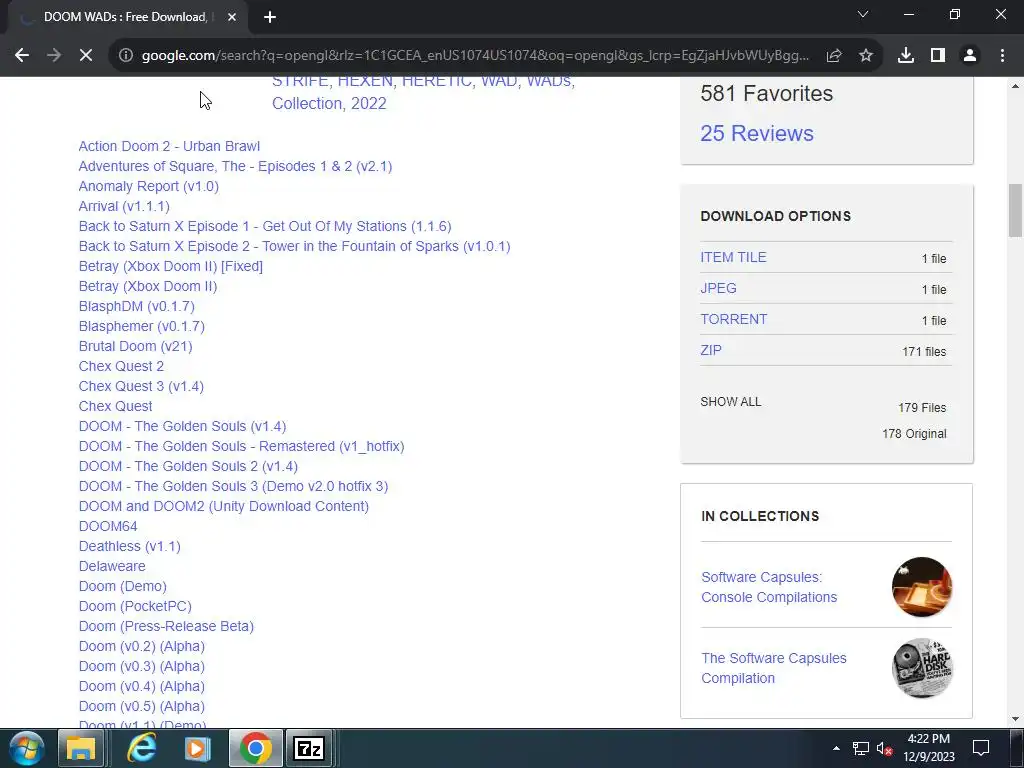
Task: Click the taskbar clock and date
Action: 929,748
